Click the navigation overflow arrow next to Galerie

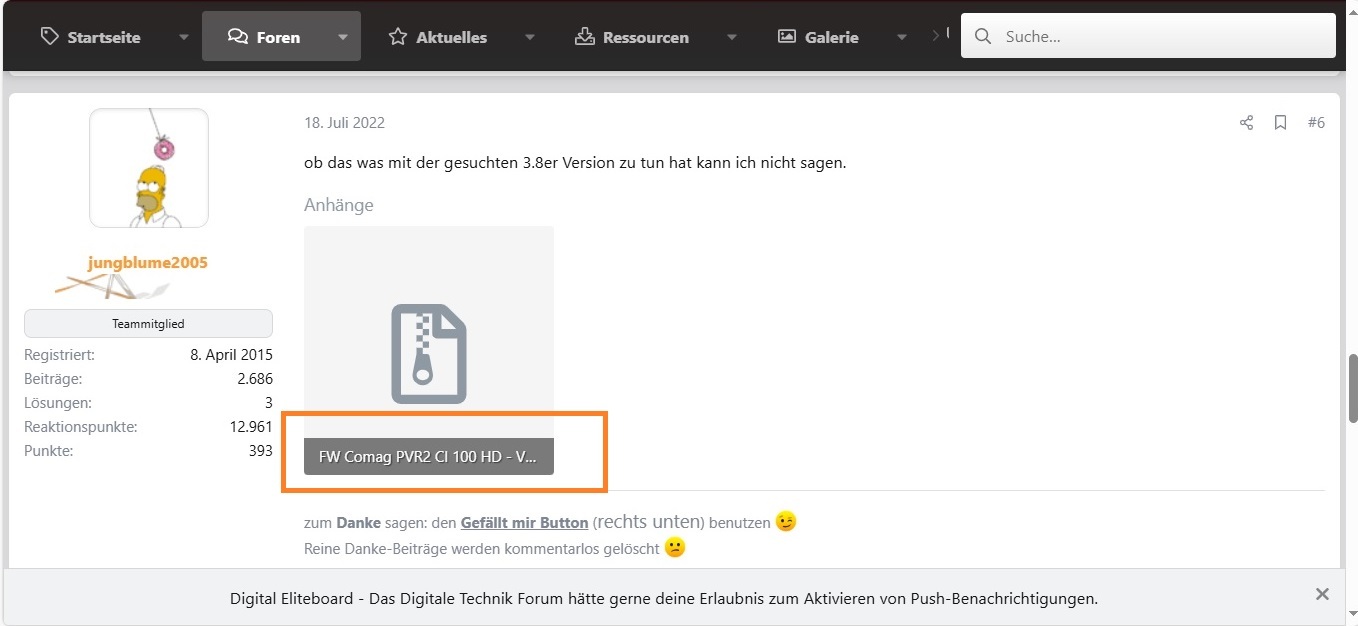pos(936,36)
